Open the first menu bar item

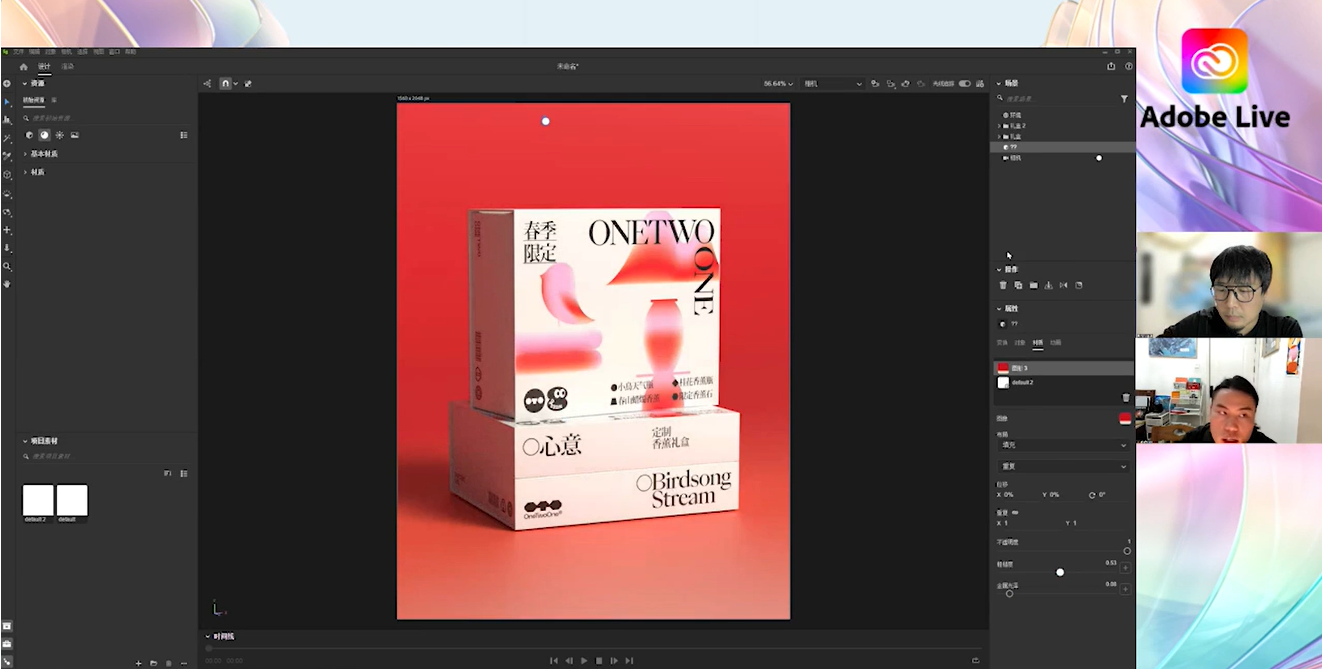point(18,51)
